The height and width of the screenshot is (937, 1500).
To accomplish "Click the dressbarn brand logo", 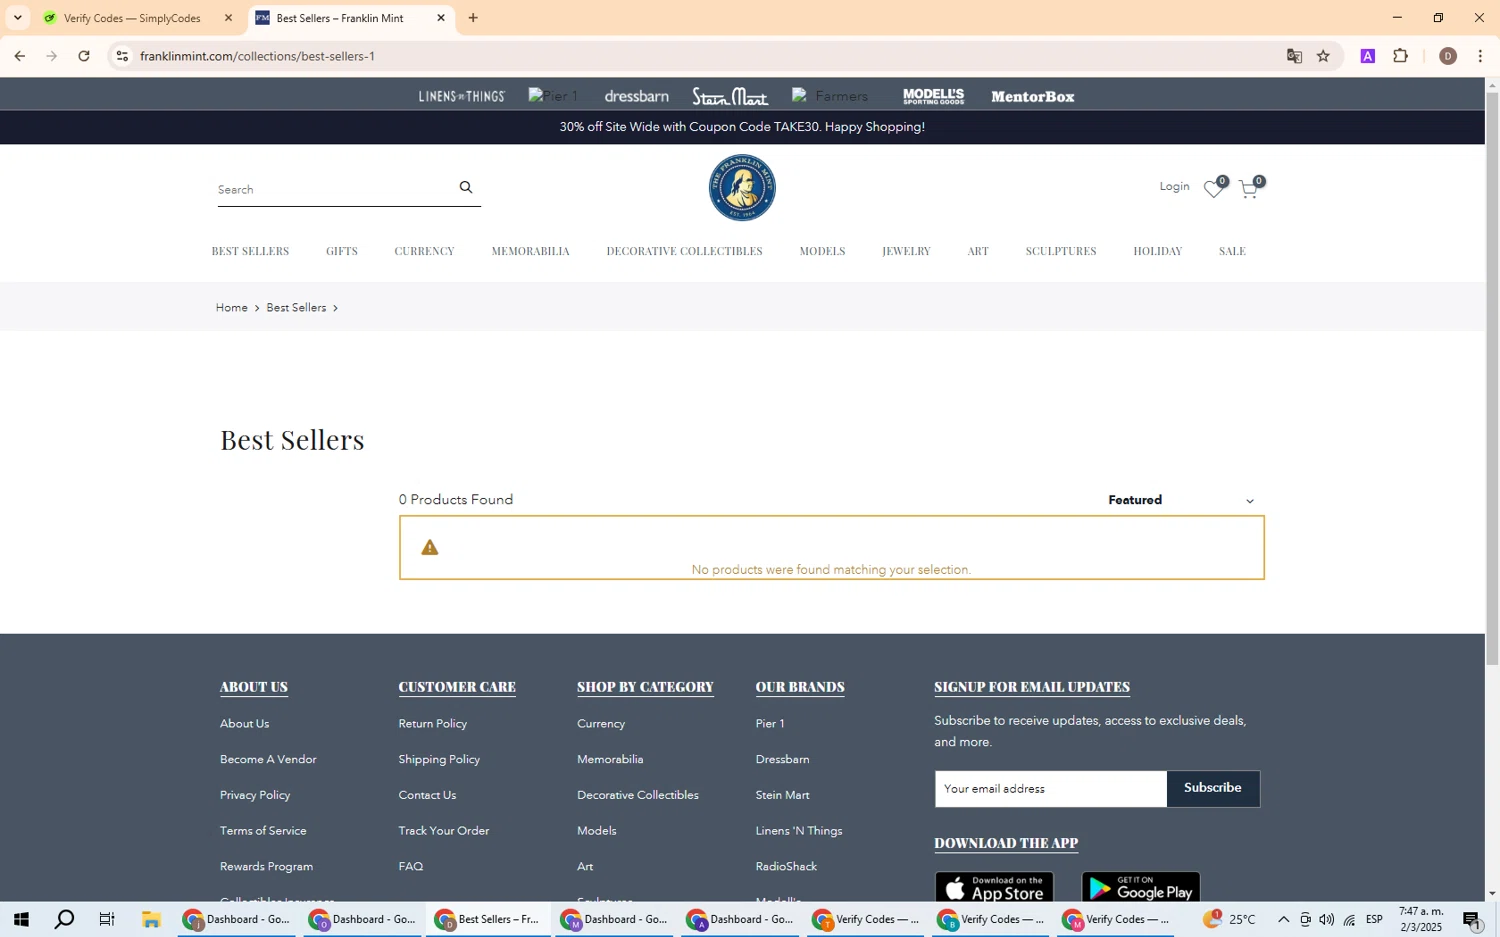I will click(x=637, y=96).
